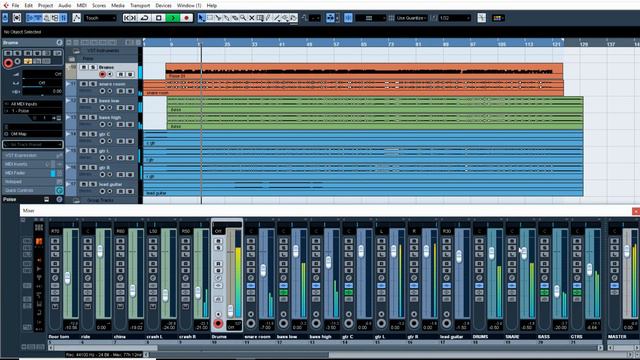Screen dimensions: 640x360
Task: Open the color selector tool in the toolbar
Action: click(x=498, y=18)
